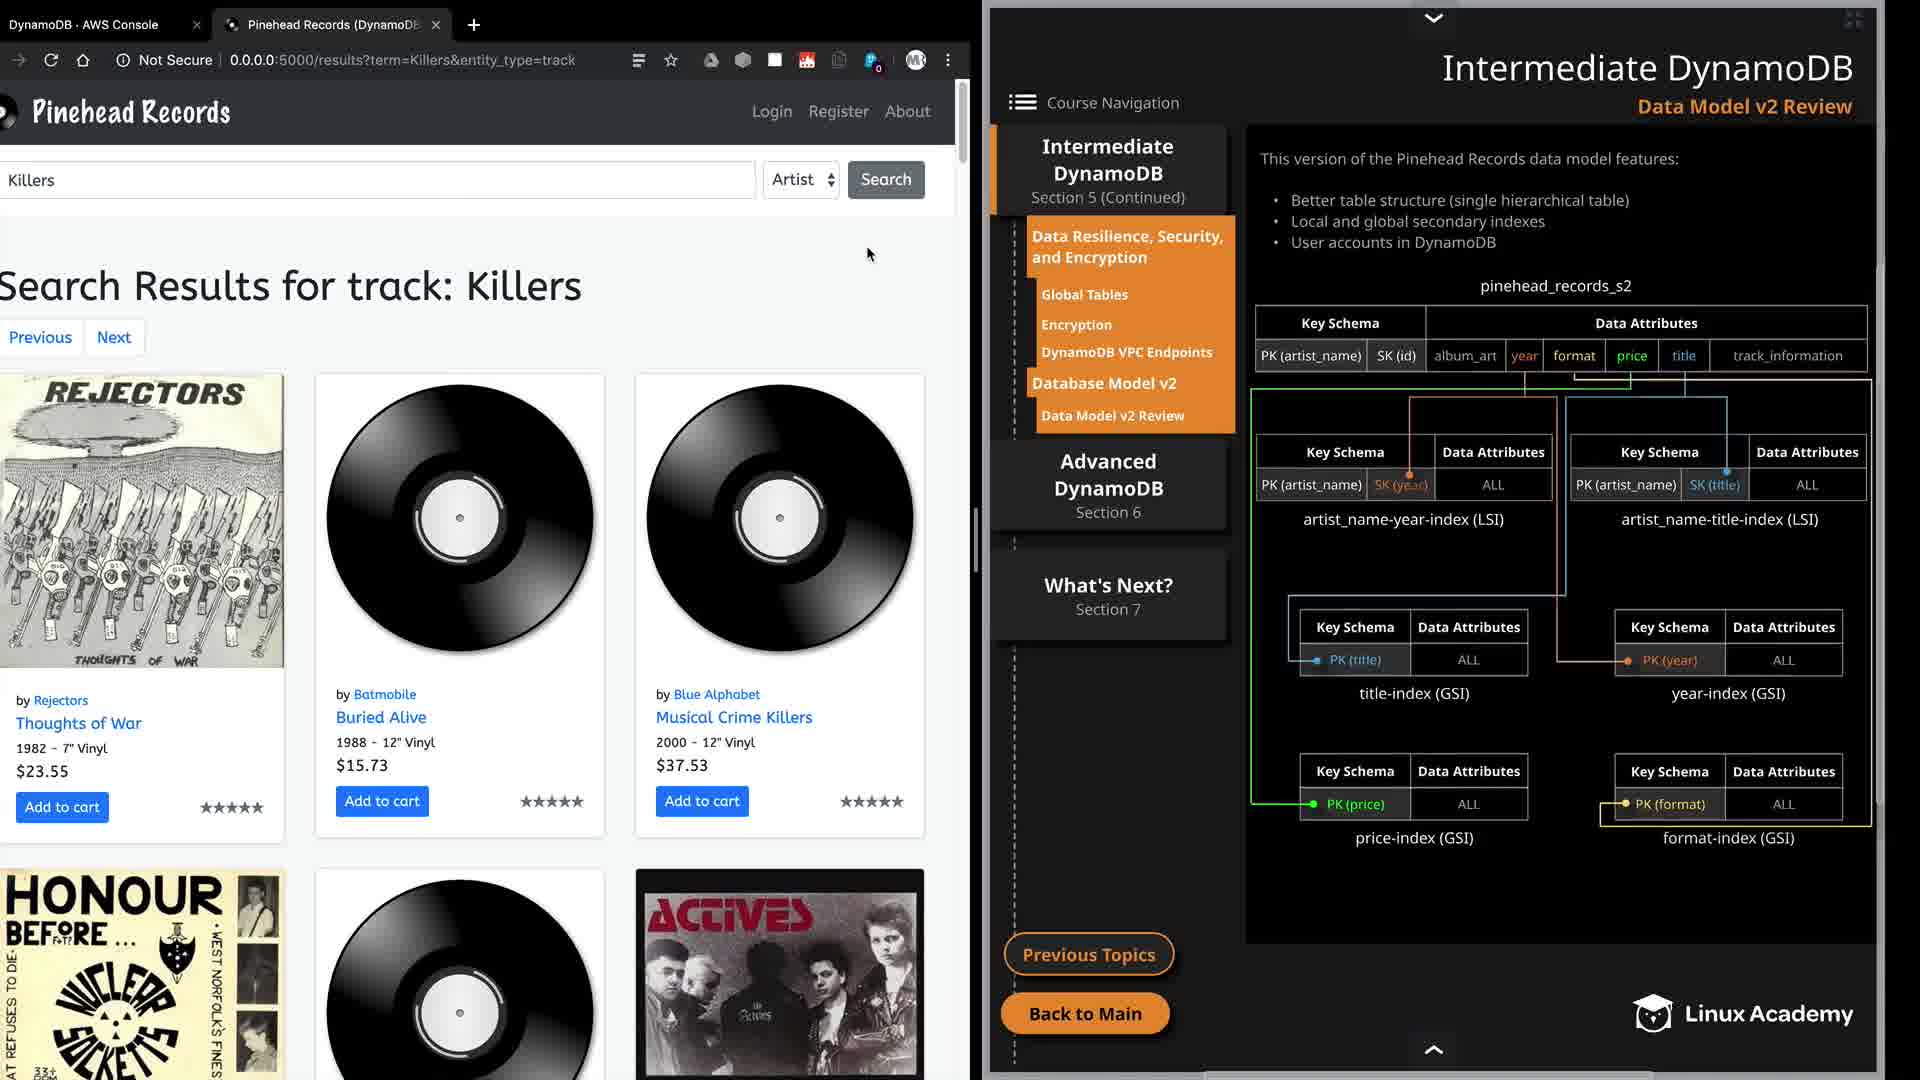
Task: Click the Killers search input field
Action: coord(376,180)
